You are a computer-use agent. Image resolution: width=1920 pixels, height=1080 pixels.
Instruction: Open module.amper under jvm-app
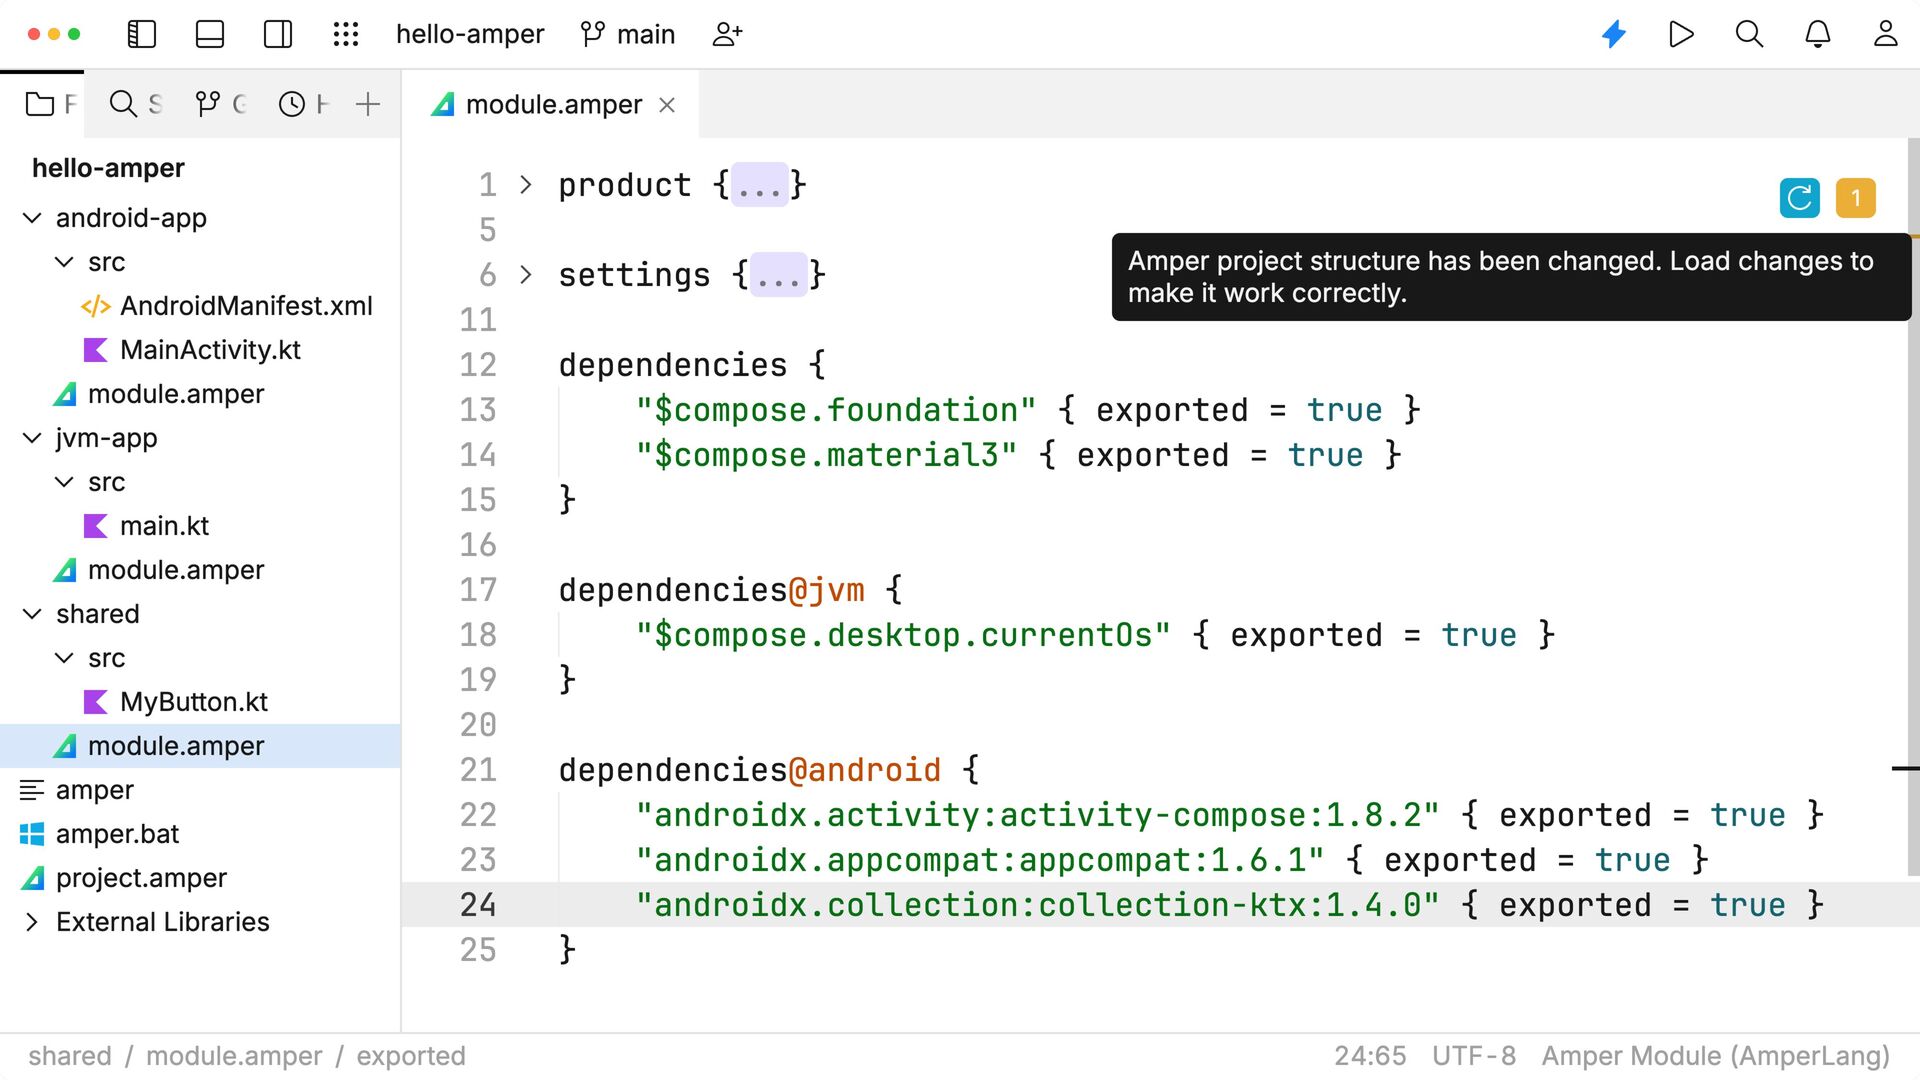point(176,570)
